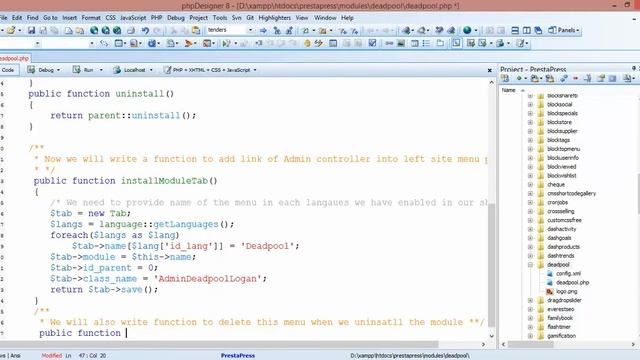This screenshot has width=640, height=360.
Task: Click the red remove icon in Project panel
Action: point(576,78)
